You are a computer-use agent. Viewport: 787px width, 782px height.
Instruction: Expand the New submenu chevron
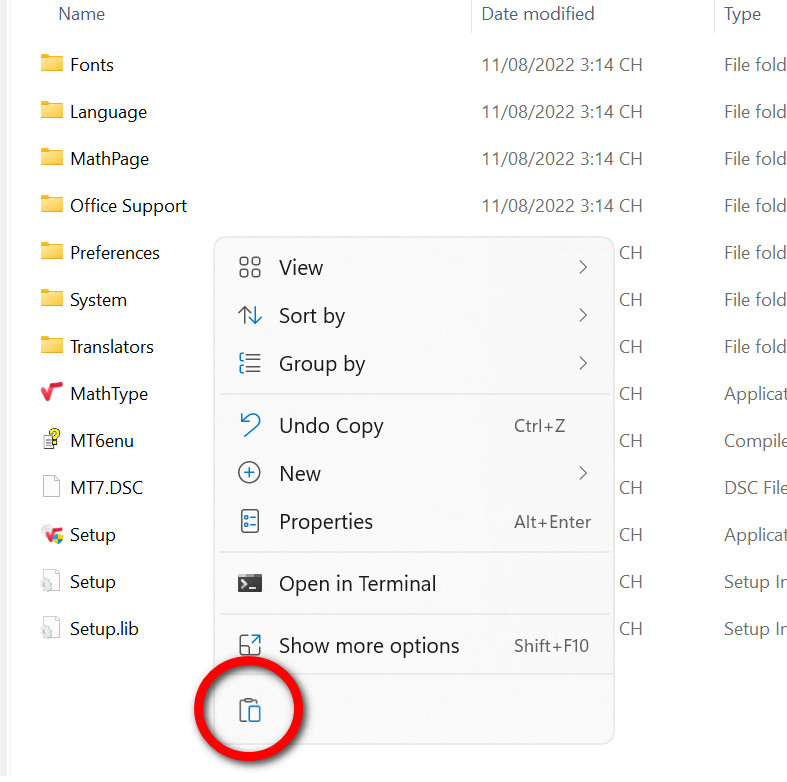(583, 473)
